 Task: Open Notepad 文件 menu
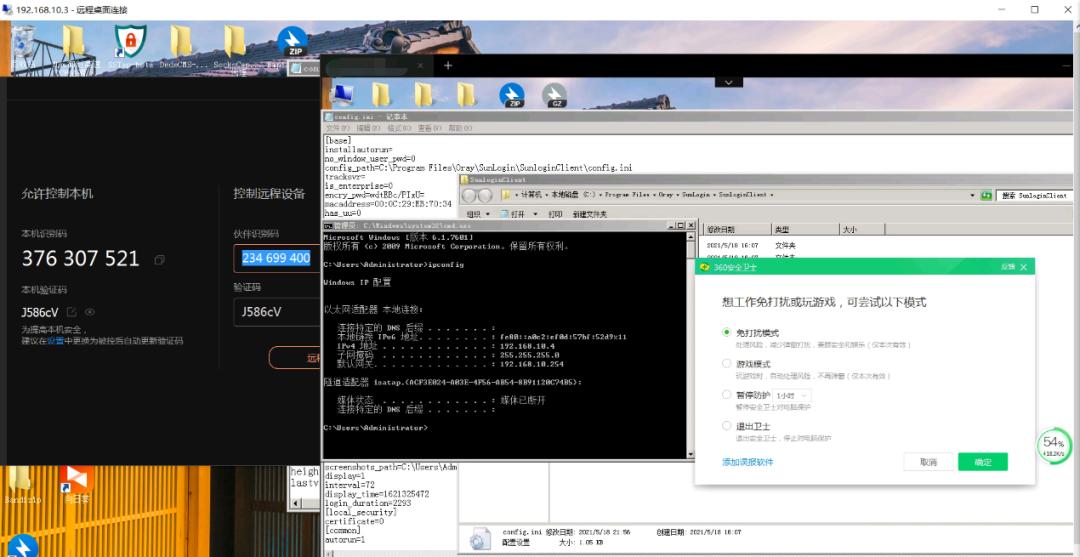337,128
